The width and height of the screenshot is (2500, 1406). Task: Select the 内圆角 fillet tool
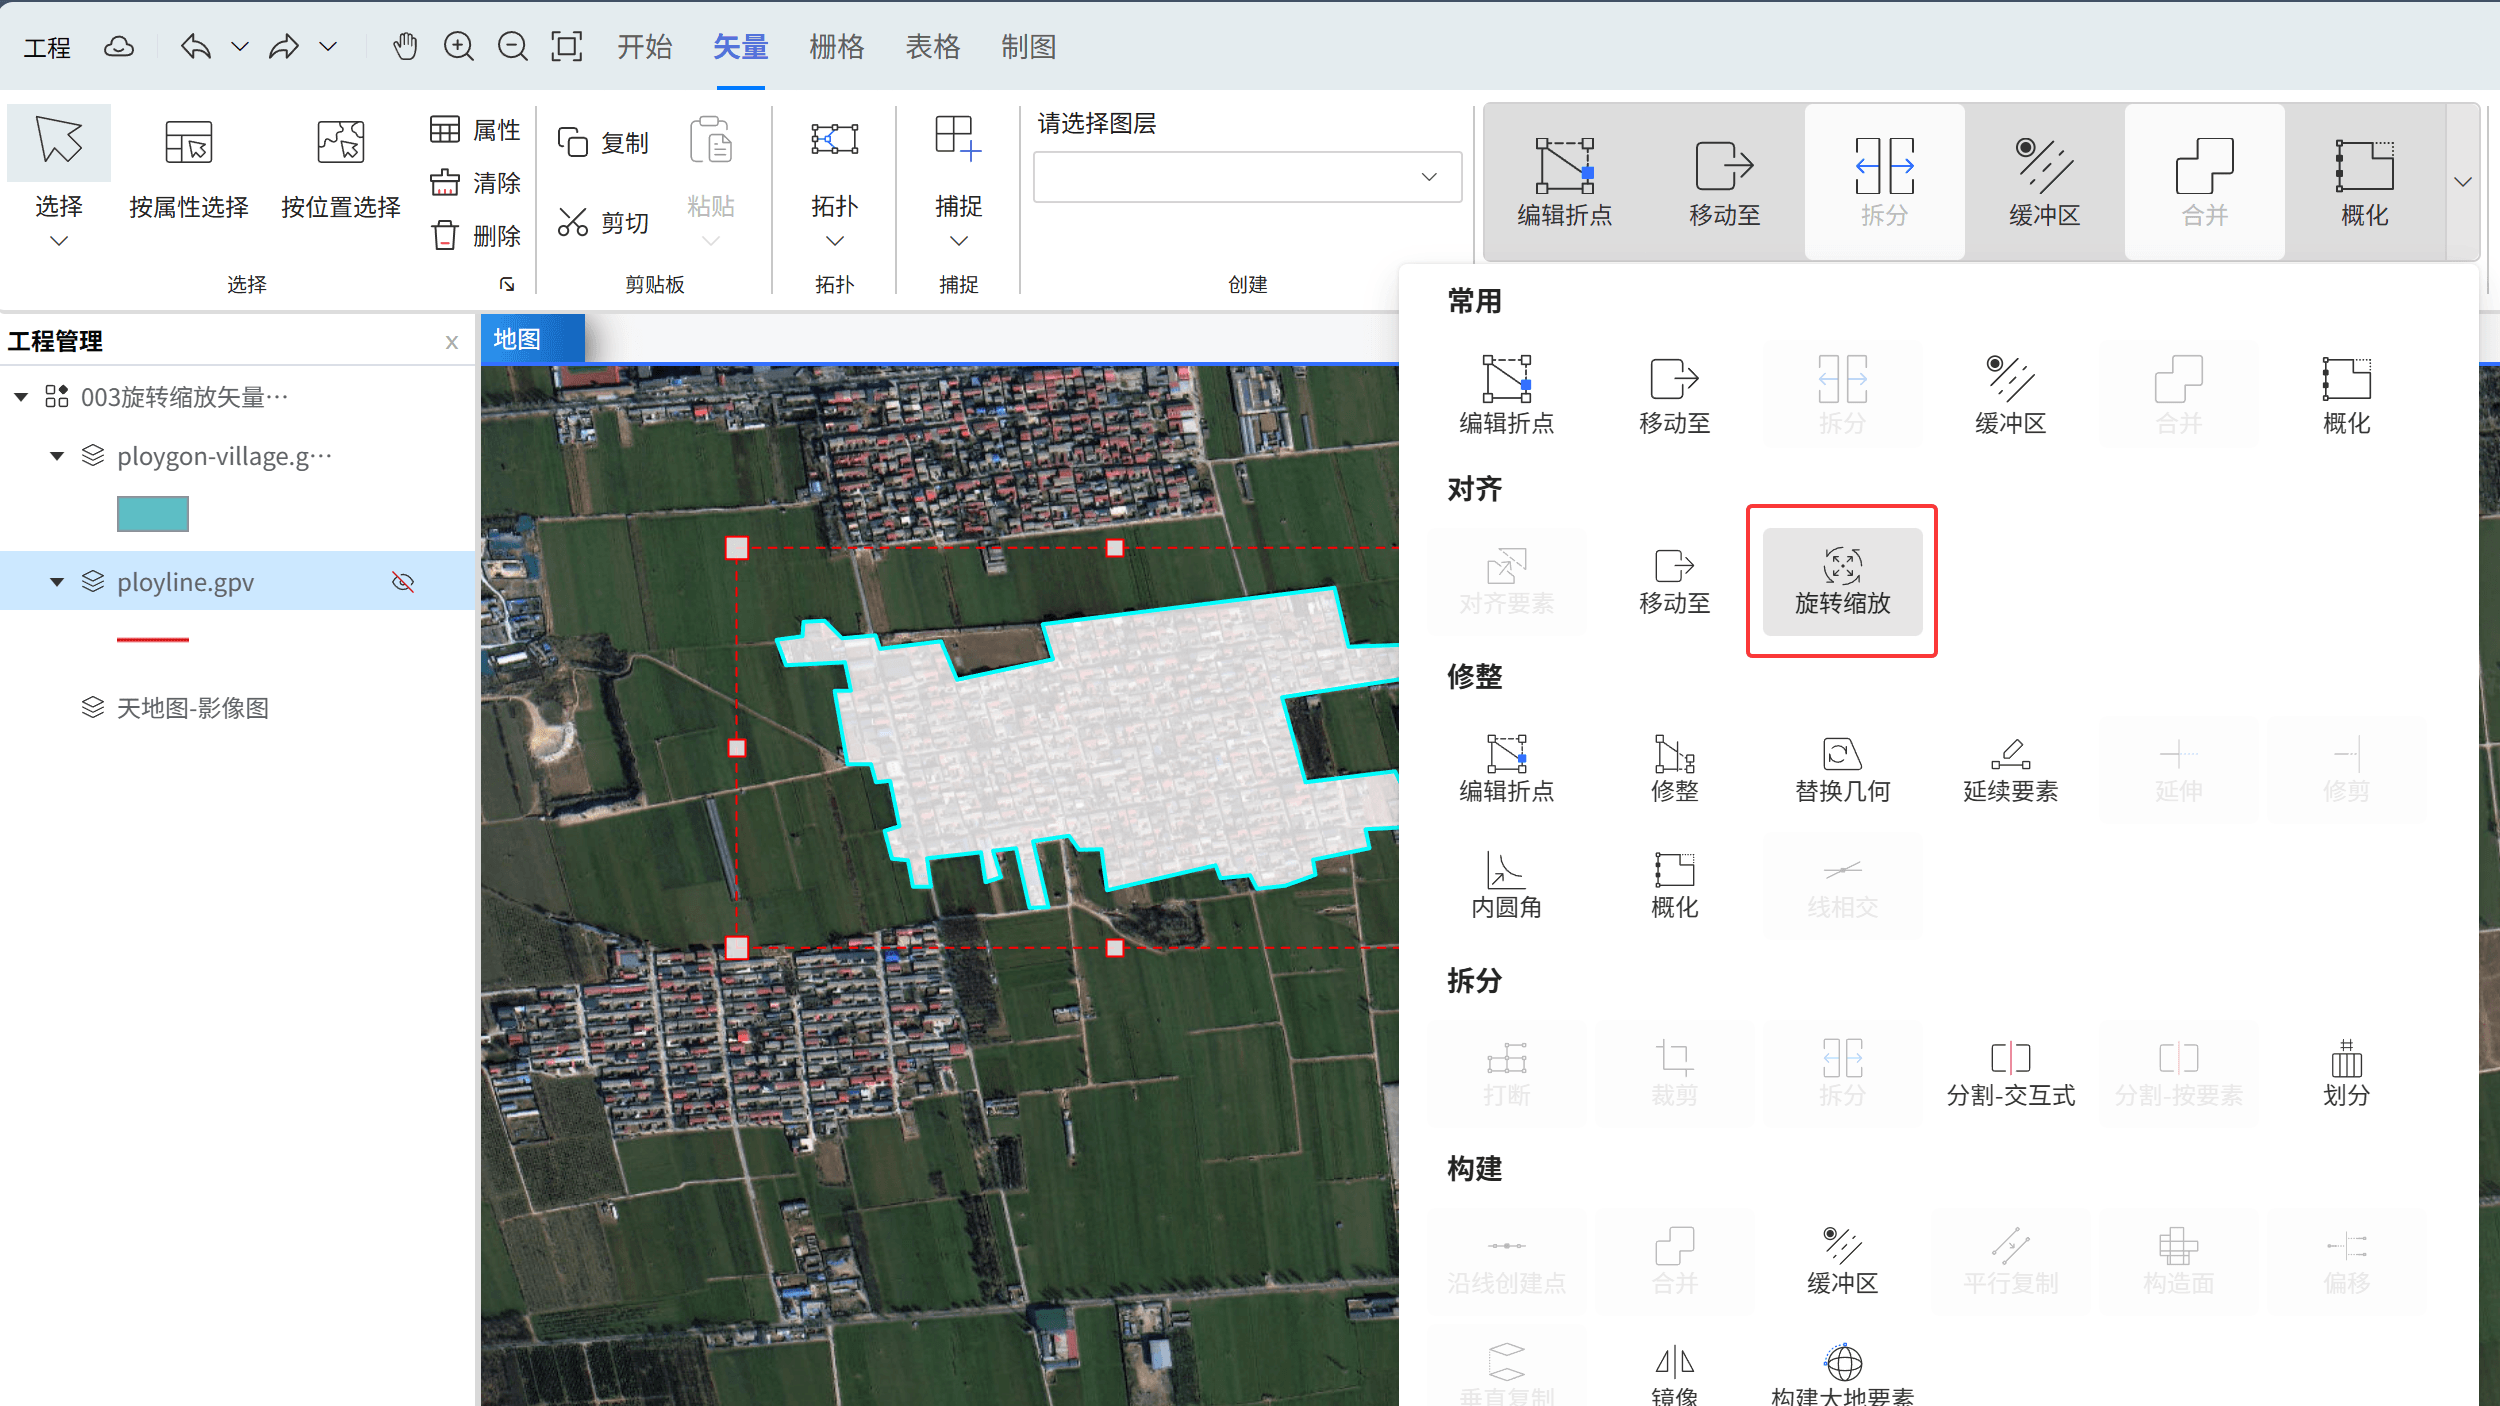tap(1506, 885)
